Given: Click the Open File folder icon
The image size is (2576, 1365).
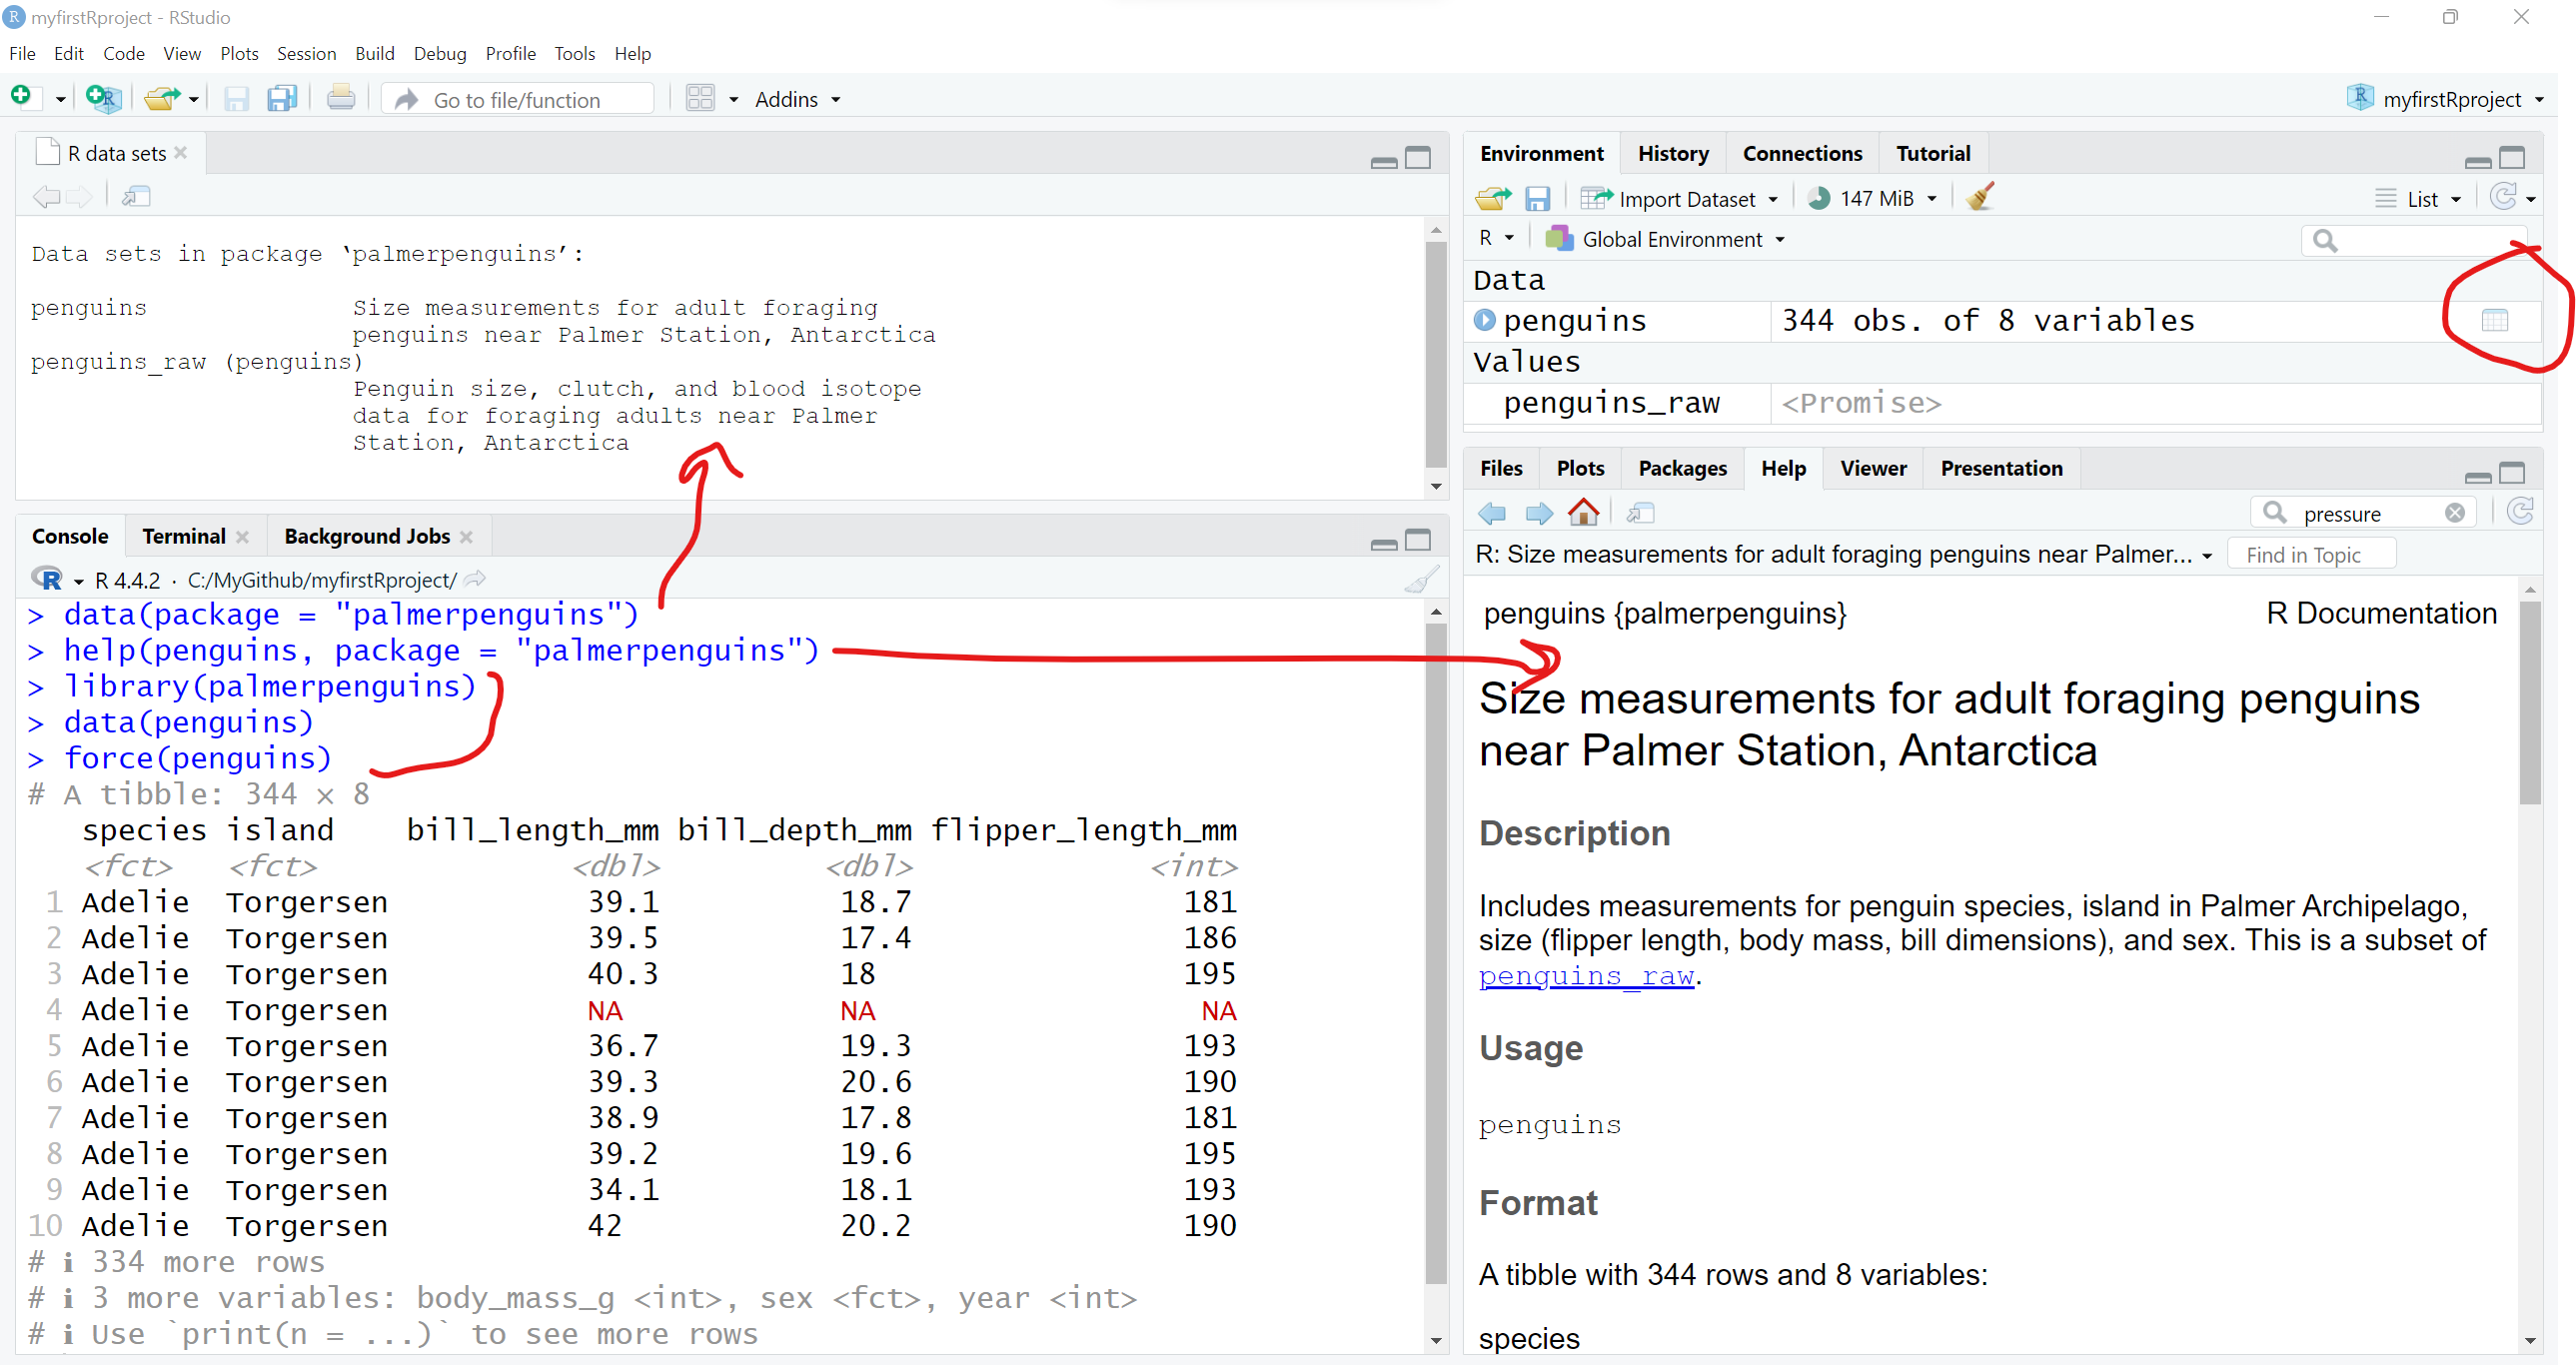Looking at the screenshot, I should point(162,98).
